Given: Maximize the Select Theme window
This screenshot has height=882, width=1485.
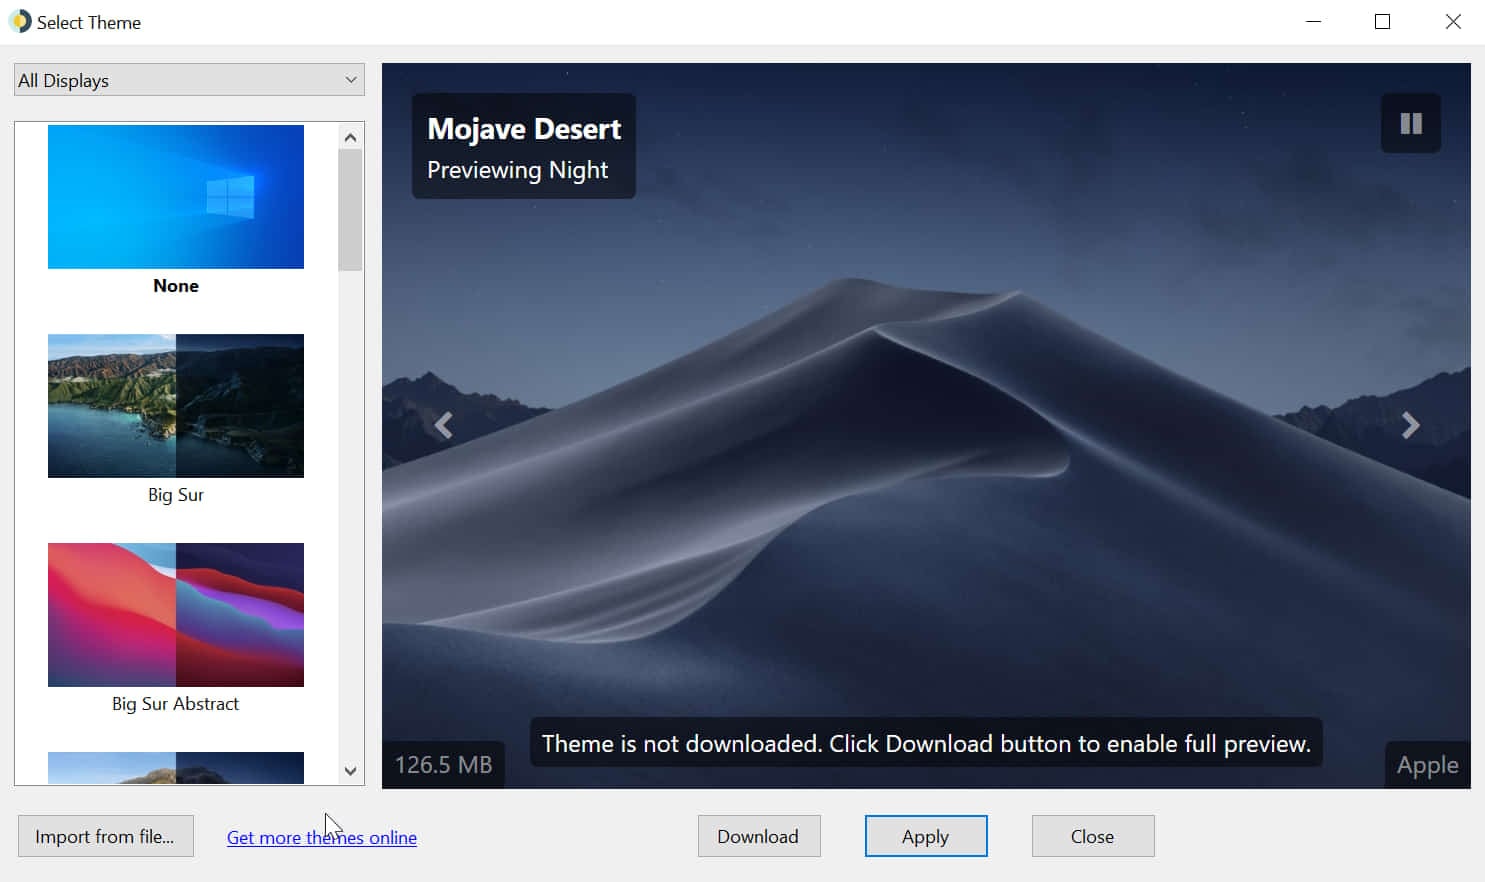Looking at the screenshot, I should point(1383,22).
